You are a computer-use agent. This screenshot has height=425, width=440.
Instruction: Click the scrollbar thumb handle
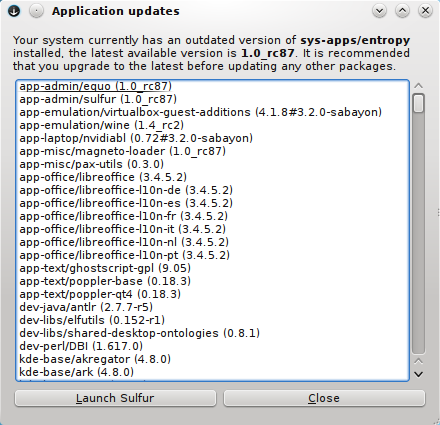pyautogui.click(x=418, y=103)
